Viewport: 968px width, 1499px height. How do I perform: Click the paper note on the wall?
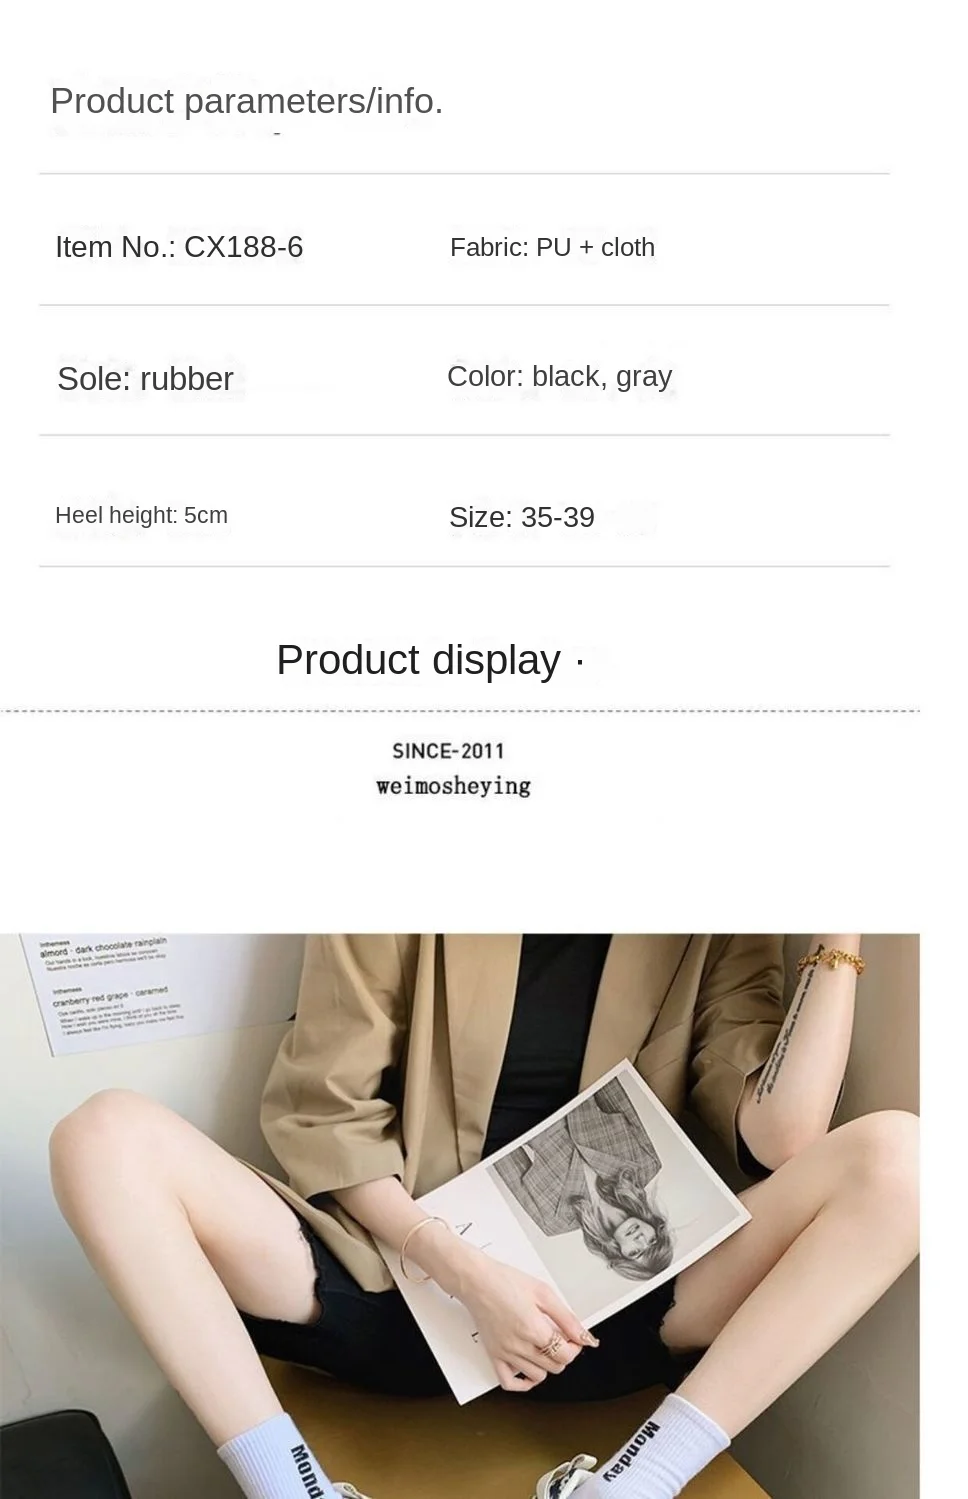(x=108, y=992)
